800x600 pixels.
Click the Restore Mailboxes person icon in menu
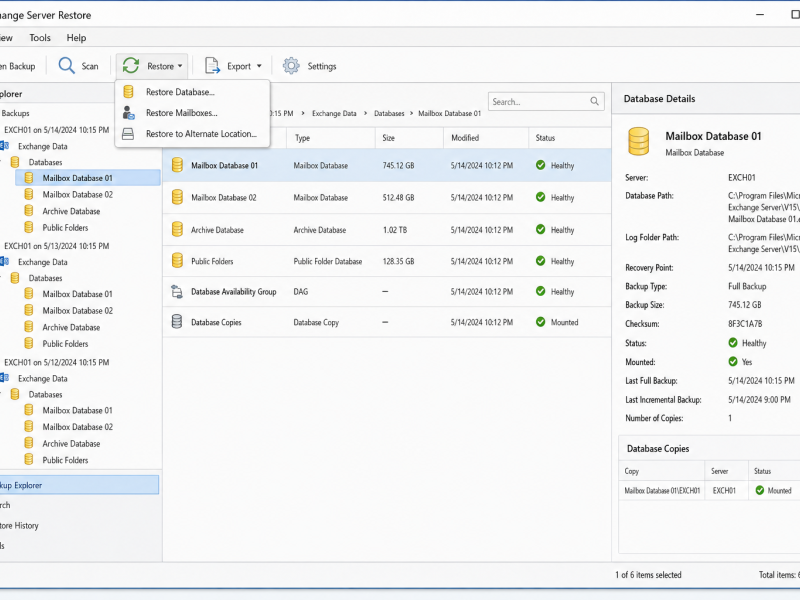[x=129, y=113]
